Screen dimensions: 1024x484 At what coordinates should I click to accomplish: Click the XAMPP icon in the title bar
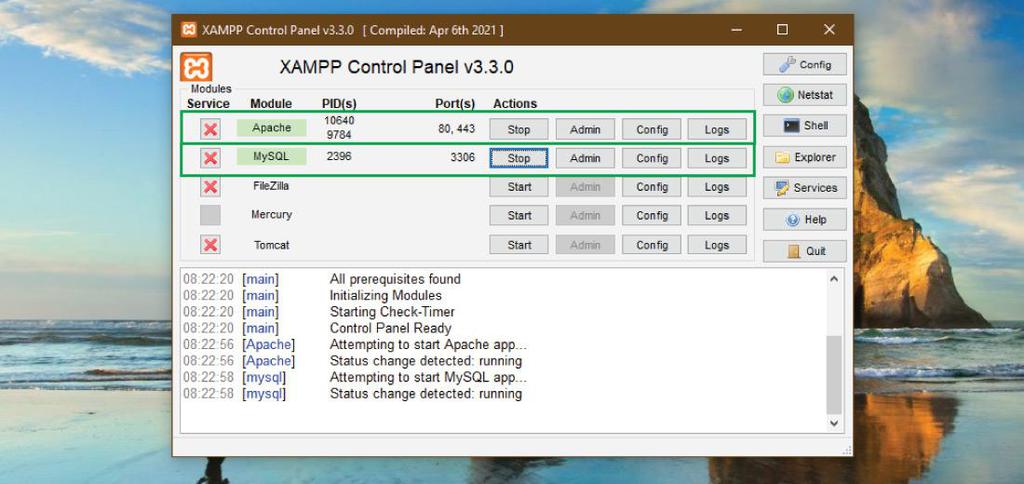point(189,30)
